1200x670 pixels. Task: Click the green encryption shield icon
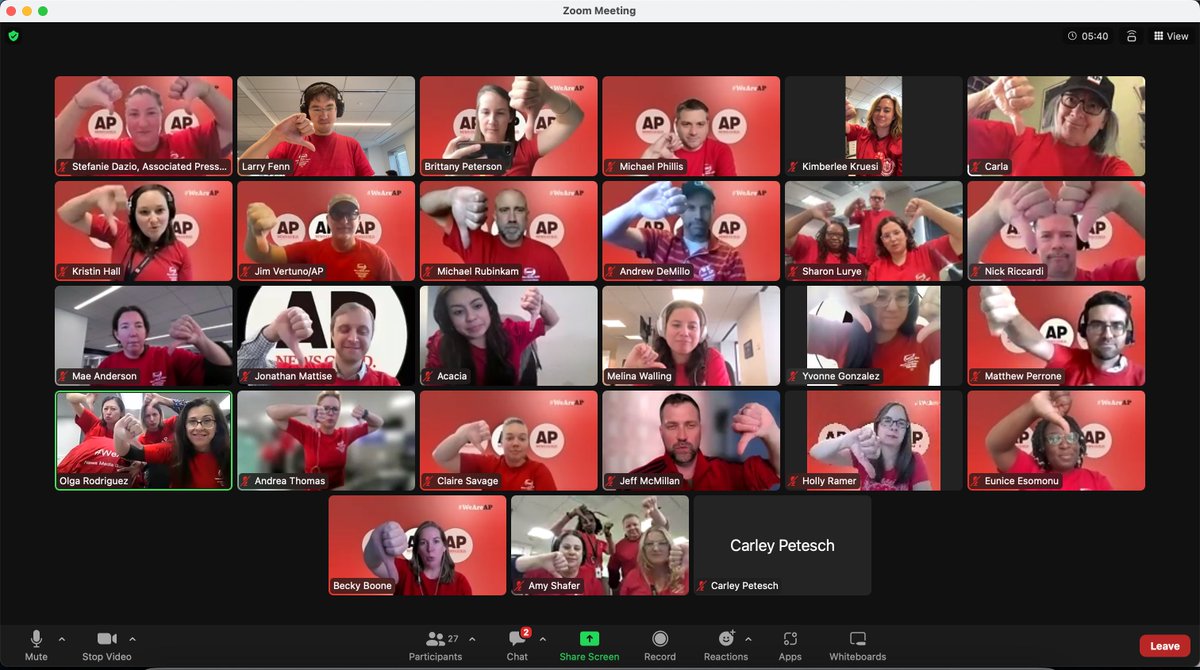(x=13, y=36)
